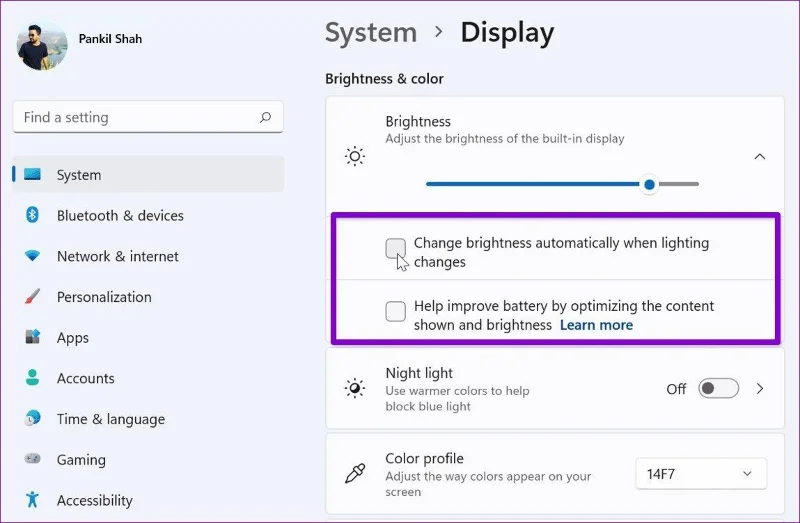Click the Color profile title text

coord(424,458)
